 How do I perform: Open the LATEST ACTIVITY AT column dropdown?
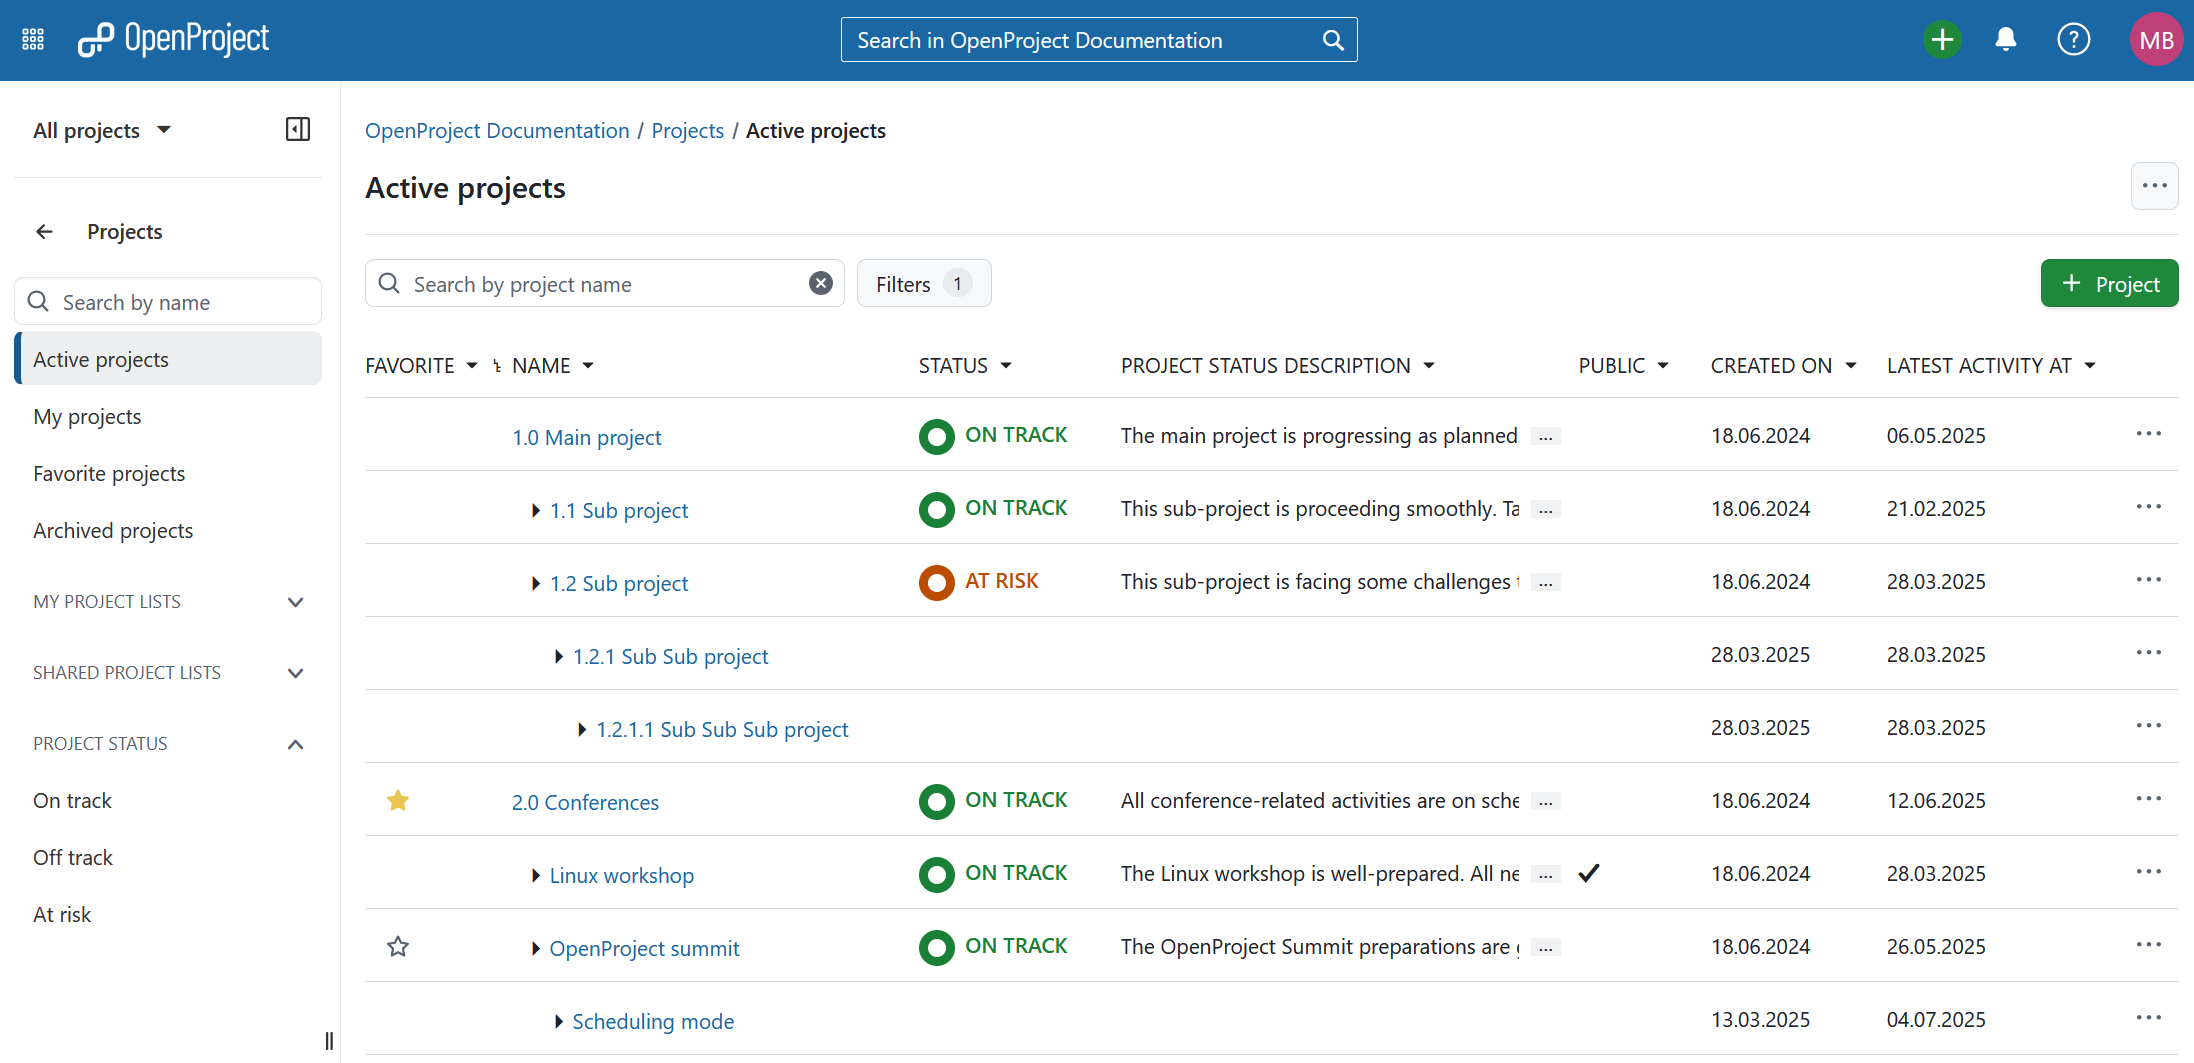(2090, 366)
